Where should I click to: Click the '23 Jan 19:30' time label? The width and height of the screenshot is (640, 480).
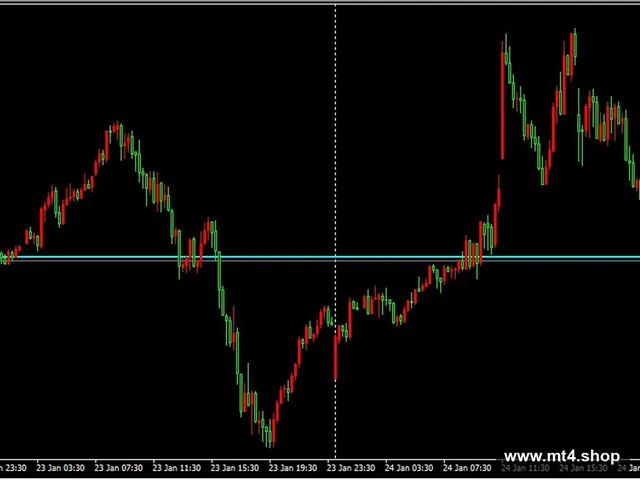coord(293,468)
